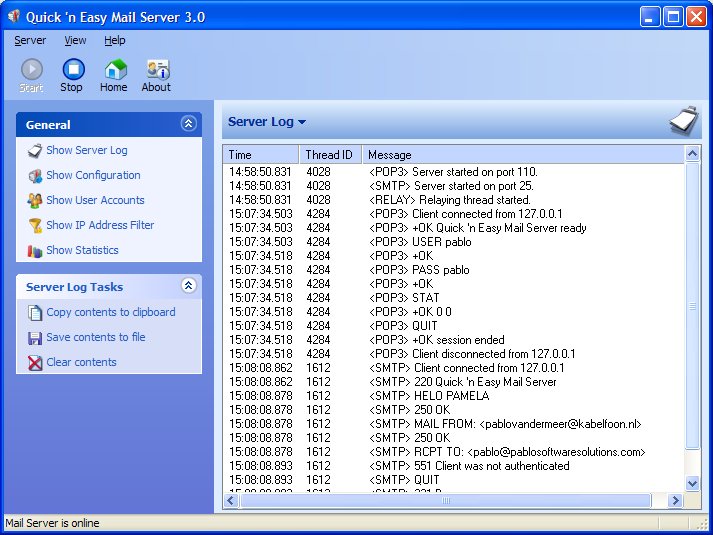The width and height of the screenshot is (713, 535).
Task: Select the 'Server started on port 110.' log row
Action: [453, 172]
